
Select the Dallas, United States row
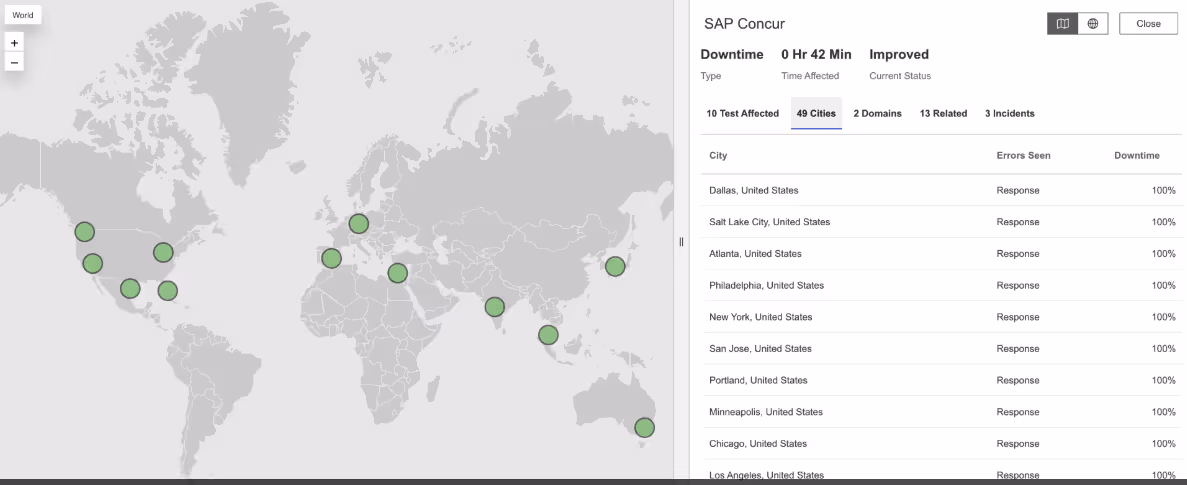pyautogui.click(x=941, y=191)
